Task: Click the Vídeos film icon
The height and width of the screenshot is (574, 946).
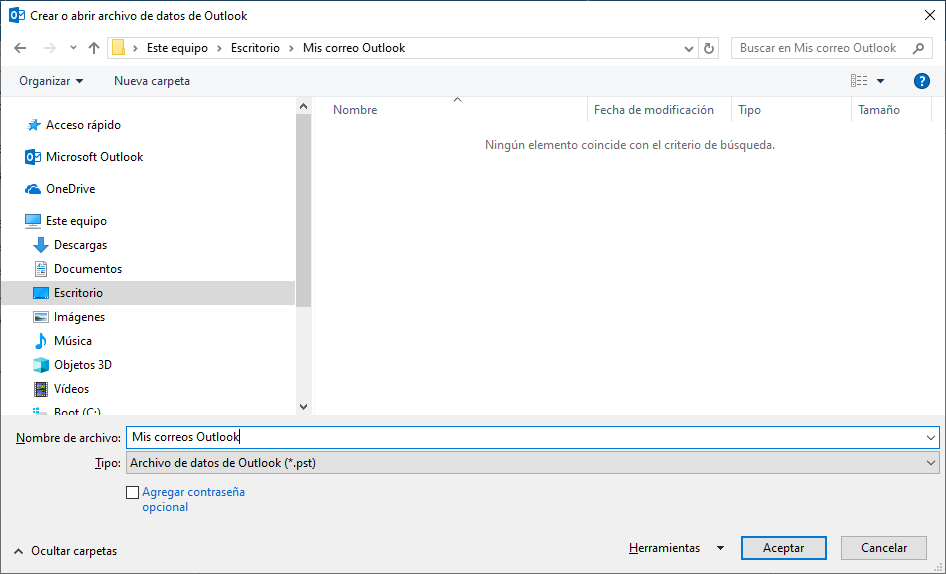Action: click(40, 389)
